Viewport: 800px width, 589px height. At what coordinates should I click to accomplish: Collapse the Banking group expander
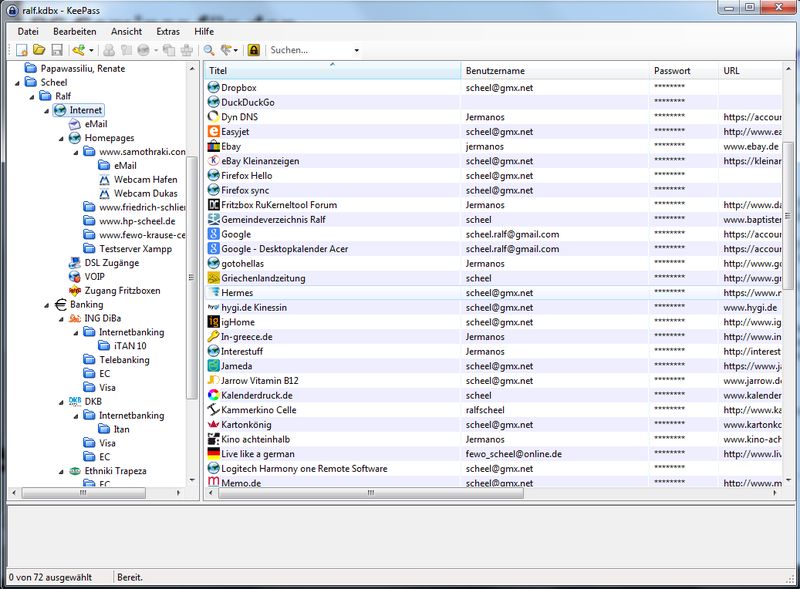(x=46, y=305)
